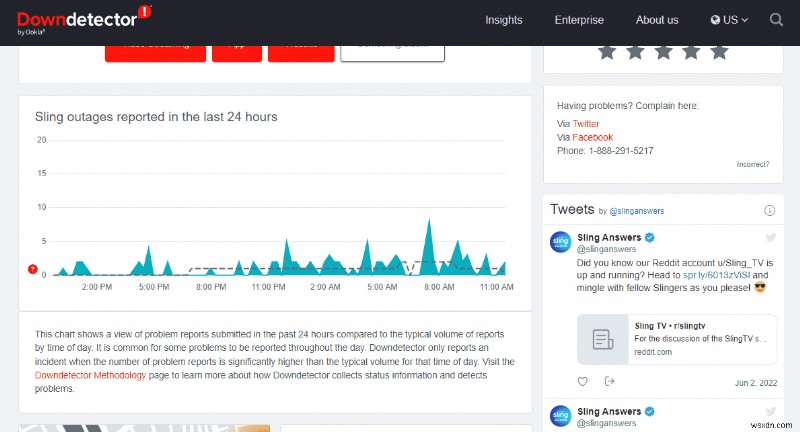Open the Enterprise menu item
Screen dimensions: 800x432
coord(579,19)
